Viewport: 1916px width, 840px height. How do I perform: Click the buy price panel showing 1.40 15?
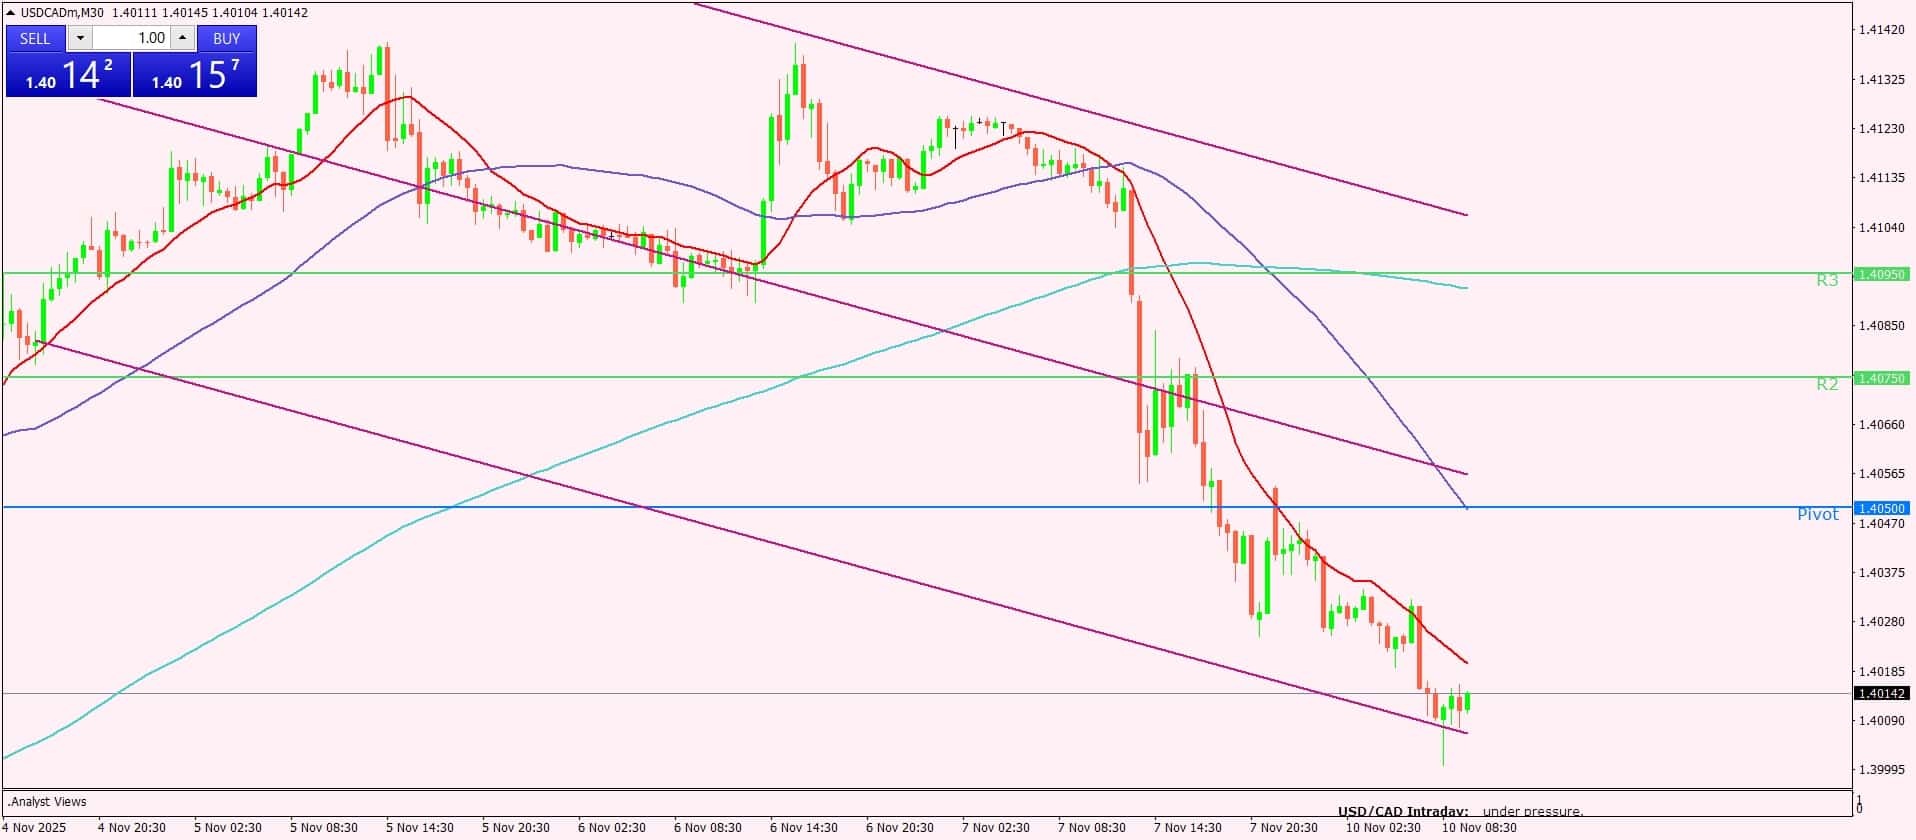tap(195, 75)
